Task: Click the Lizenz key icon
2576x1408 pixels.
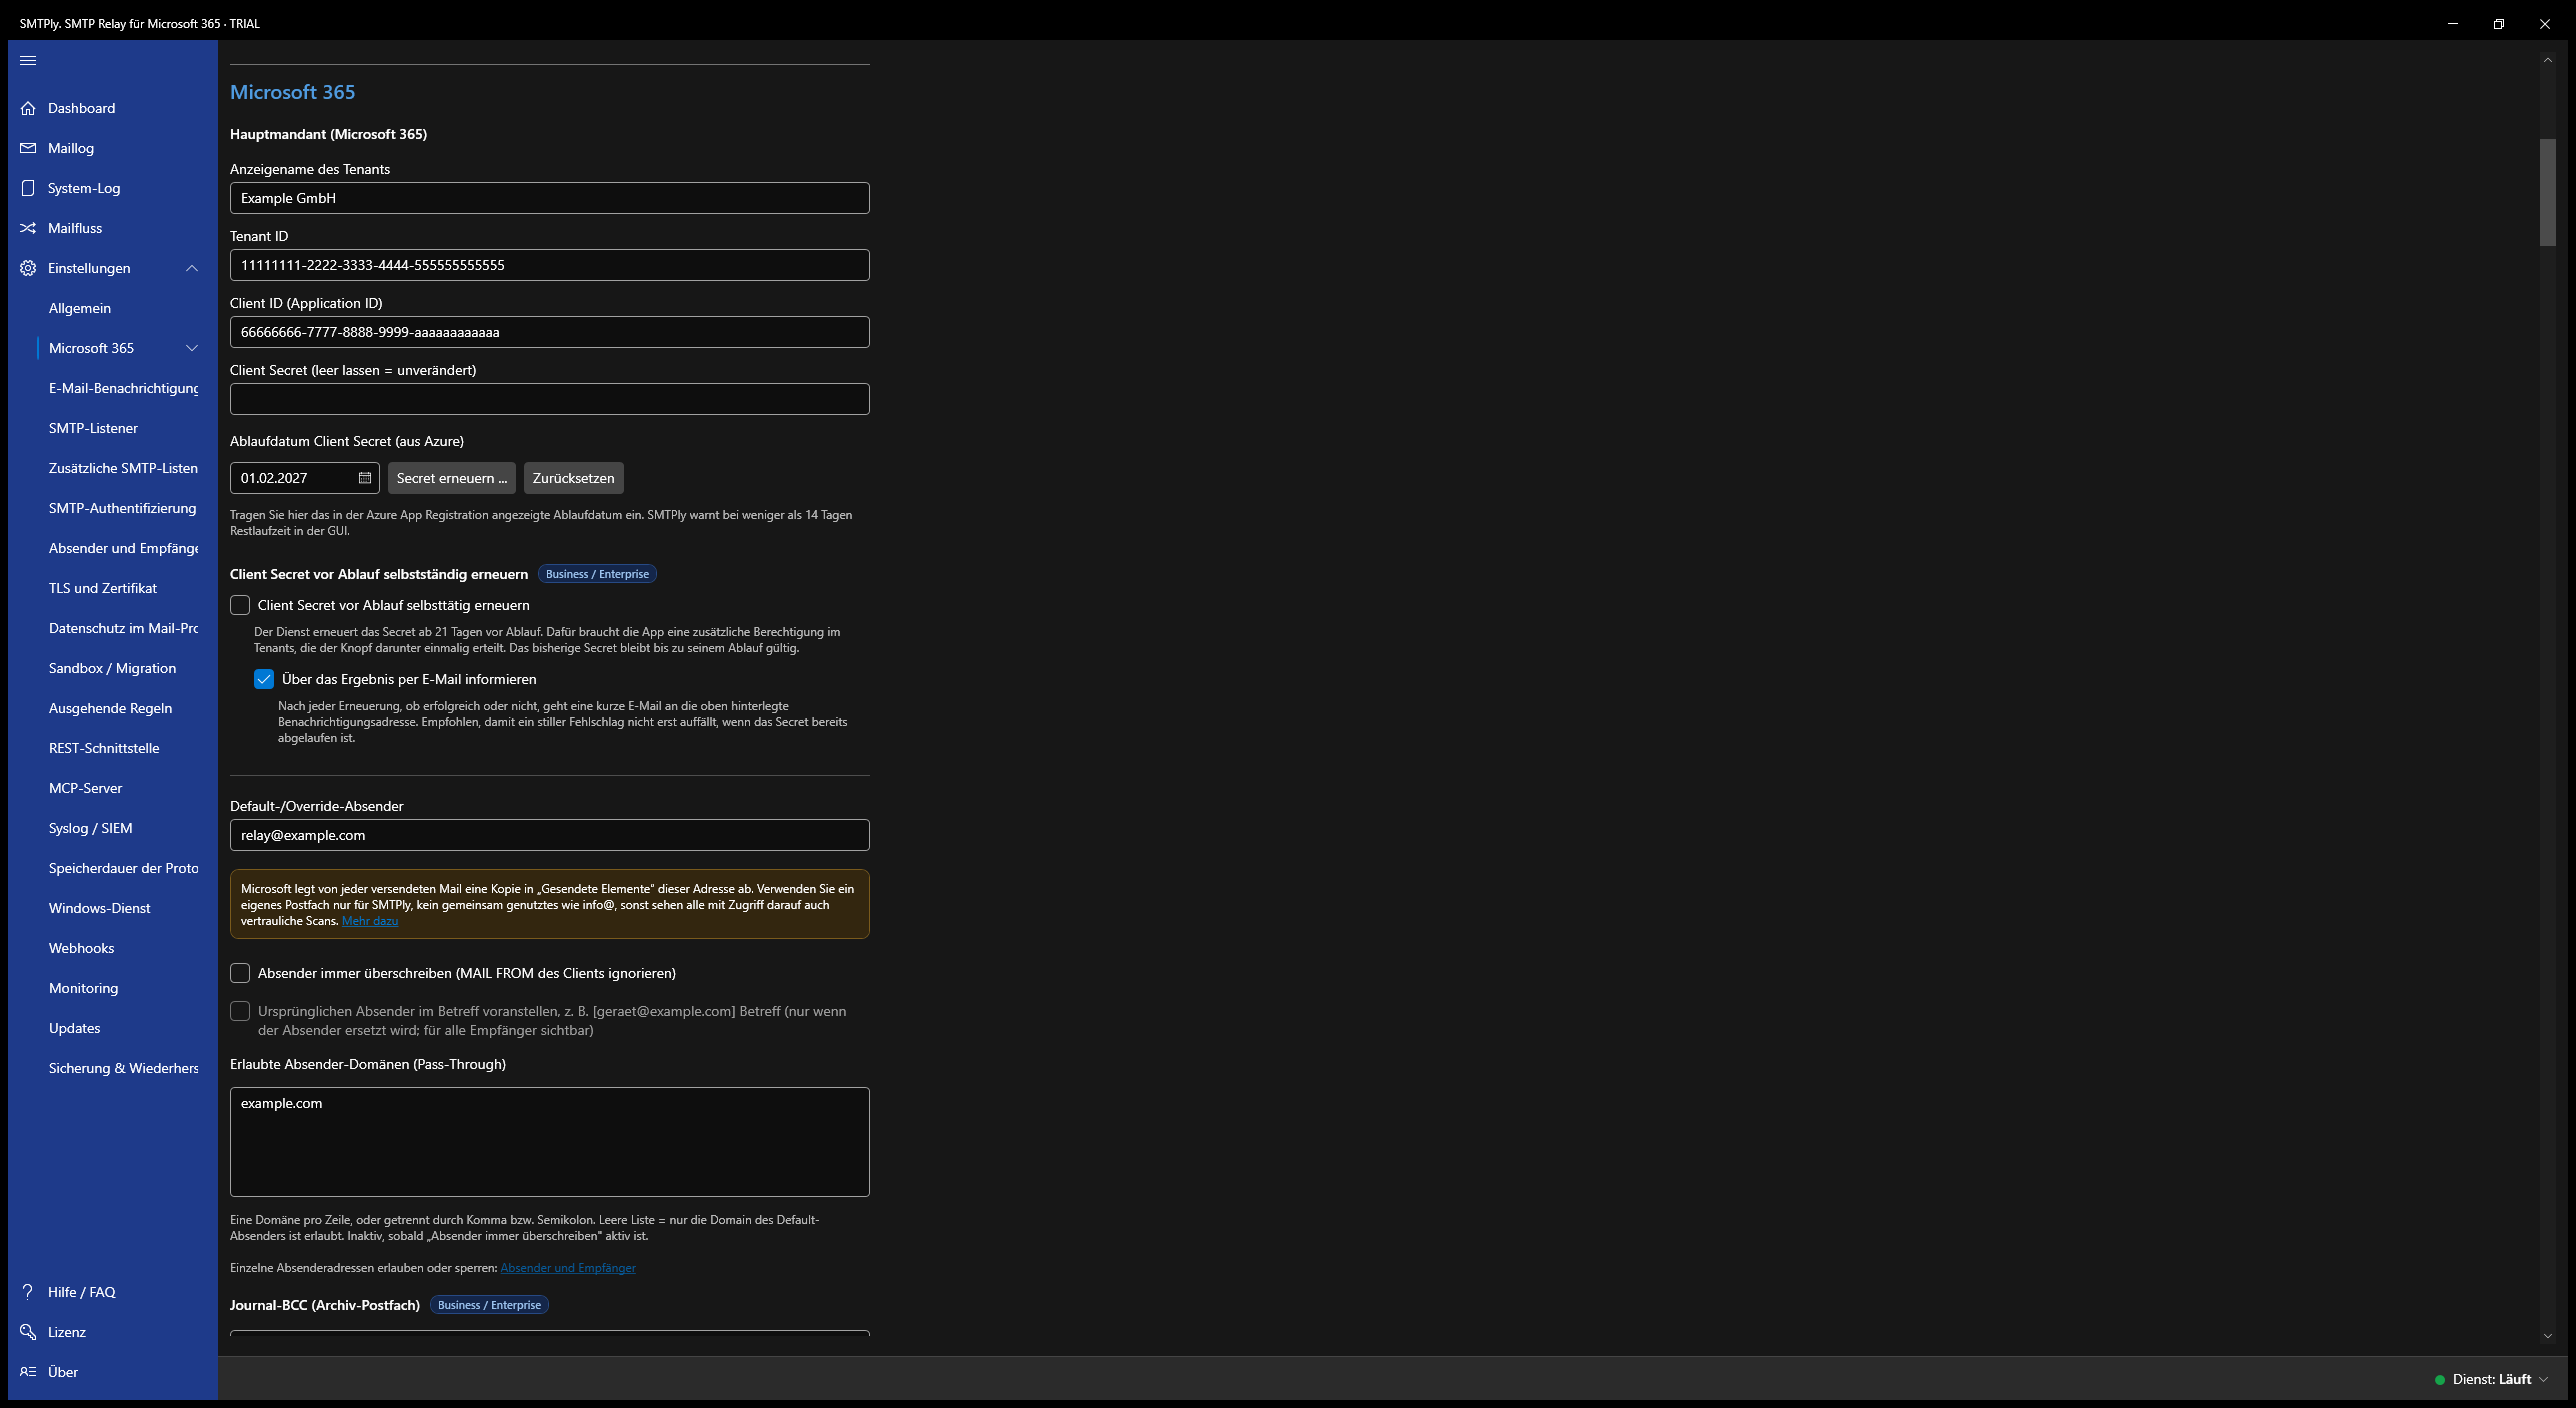Action: click(x=28, y=1332)
